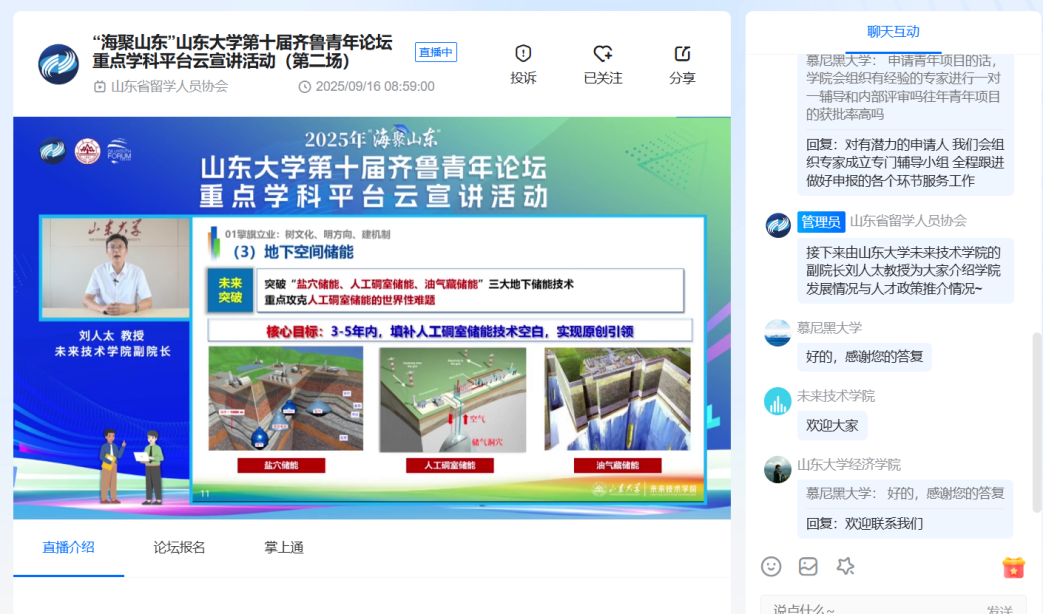Click the star badge icon in chat toolbar
Image resolution: width=1043 pixels, height=614 pixels.
[x=845, y=566]
